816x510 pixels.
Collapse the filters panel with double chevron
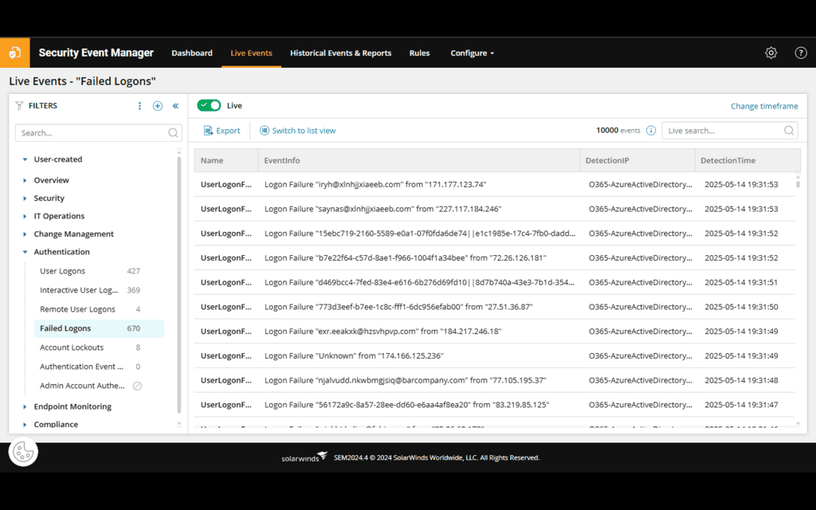[x=175, y=106]
